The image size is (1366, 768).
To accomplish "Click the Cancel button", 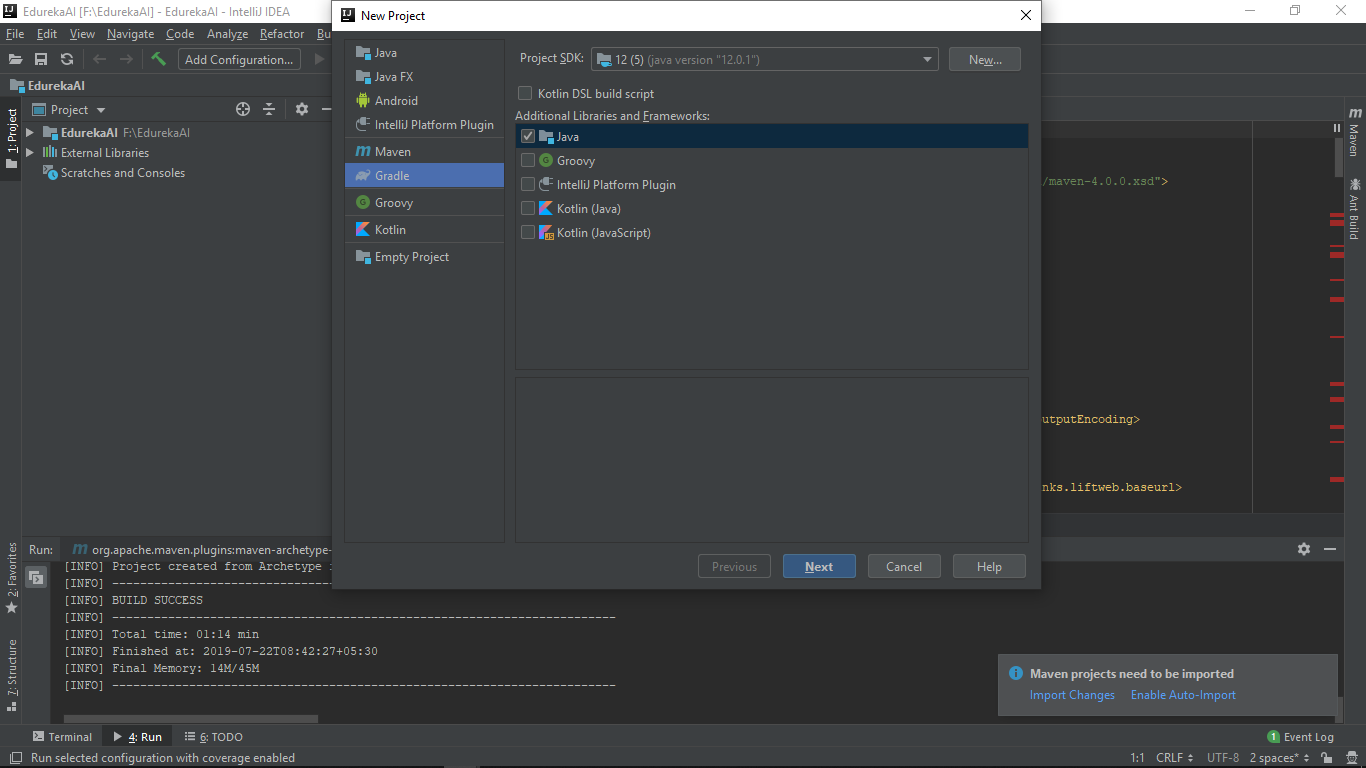I will point(904,567).
